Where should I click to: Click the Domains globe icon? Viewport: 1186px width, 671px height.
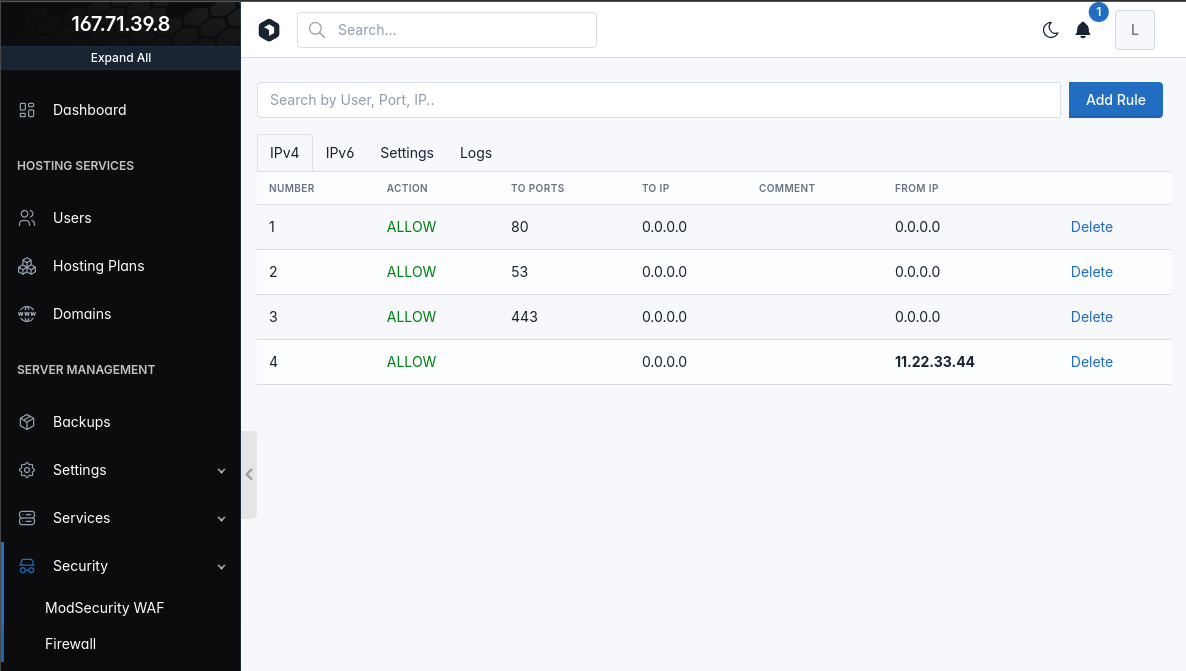tap(27, 314)
